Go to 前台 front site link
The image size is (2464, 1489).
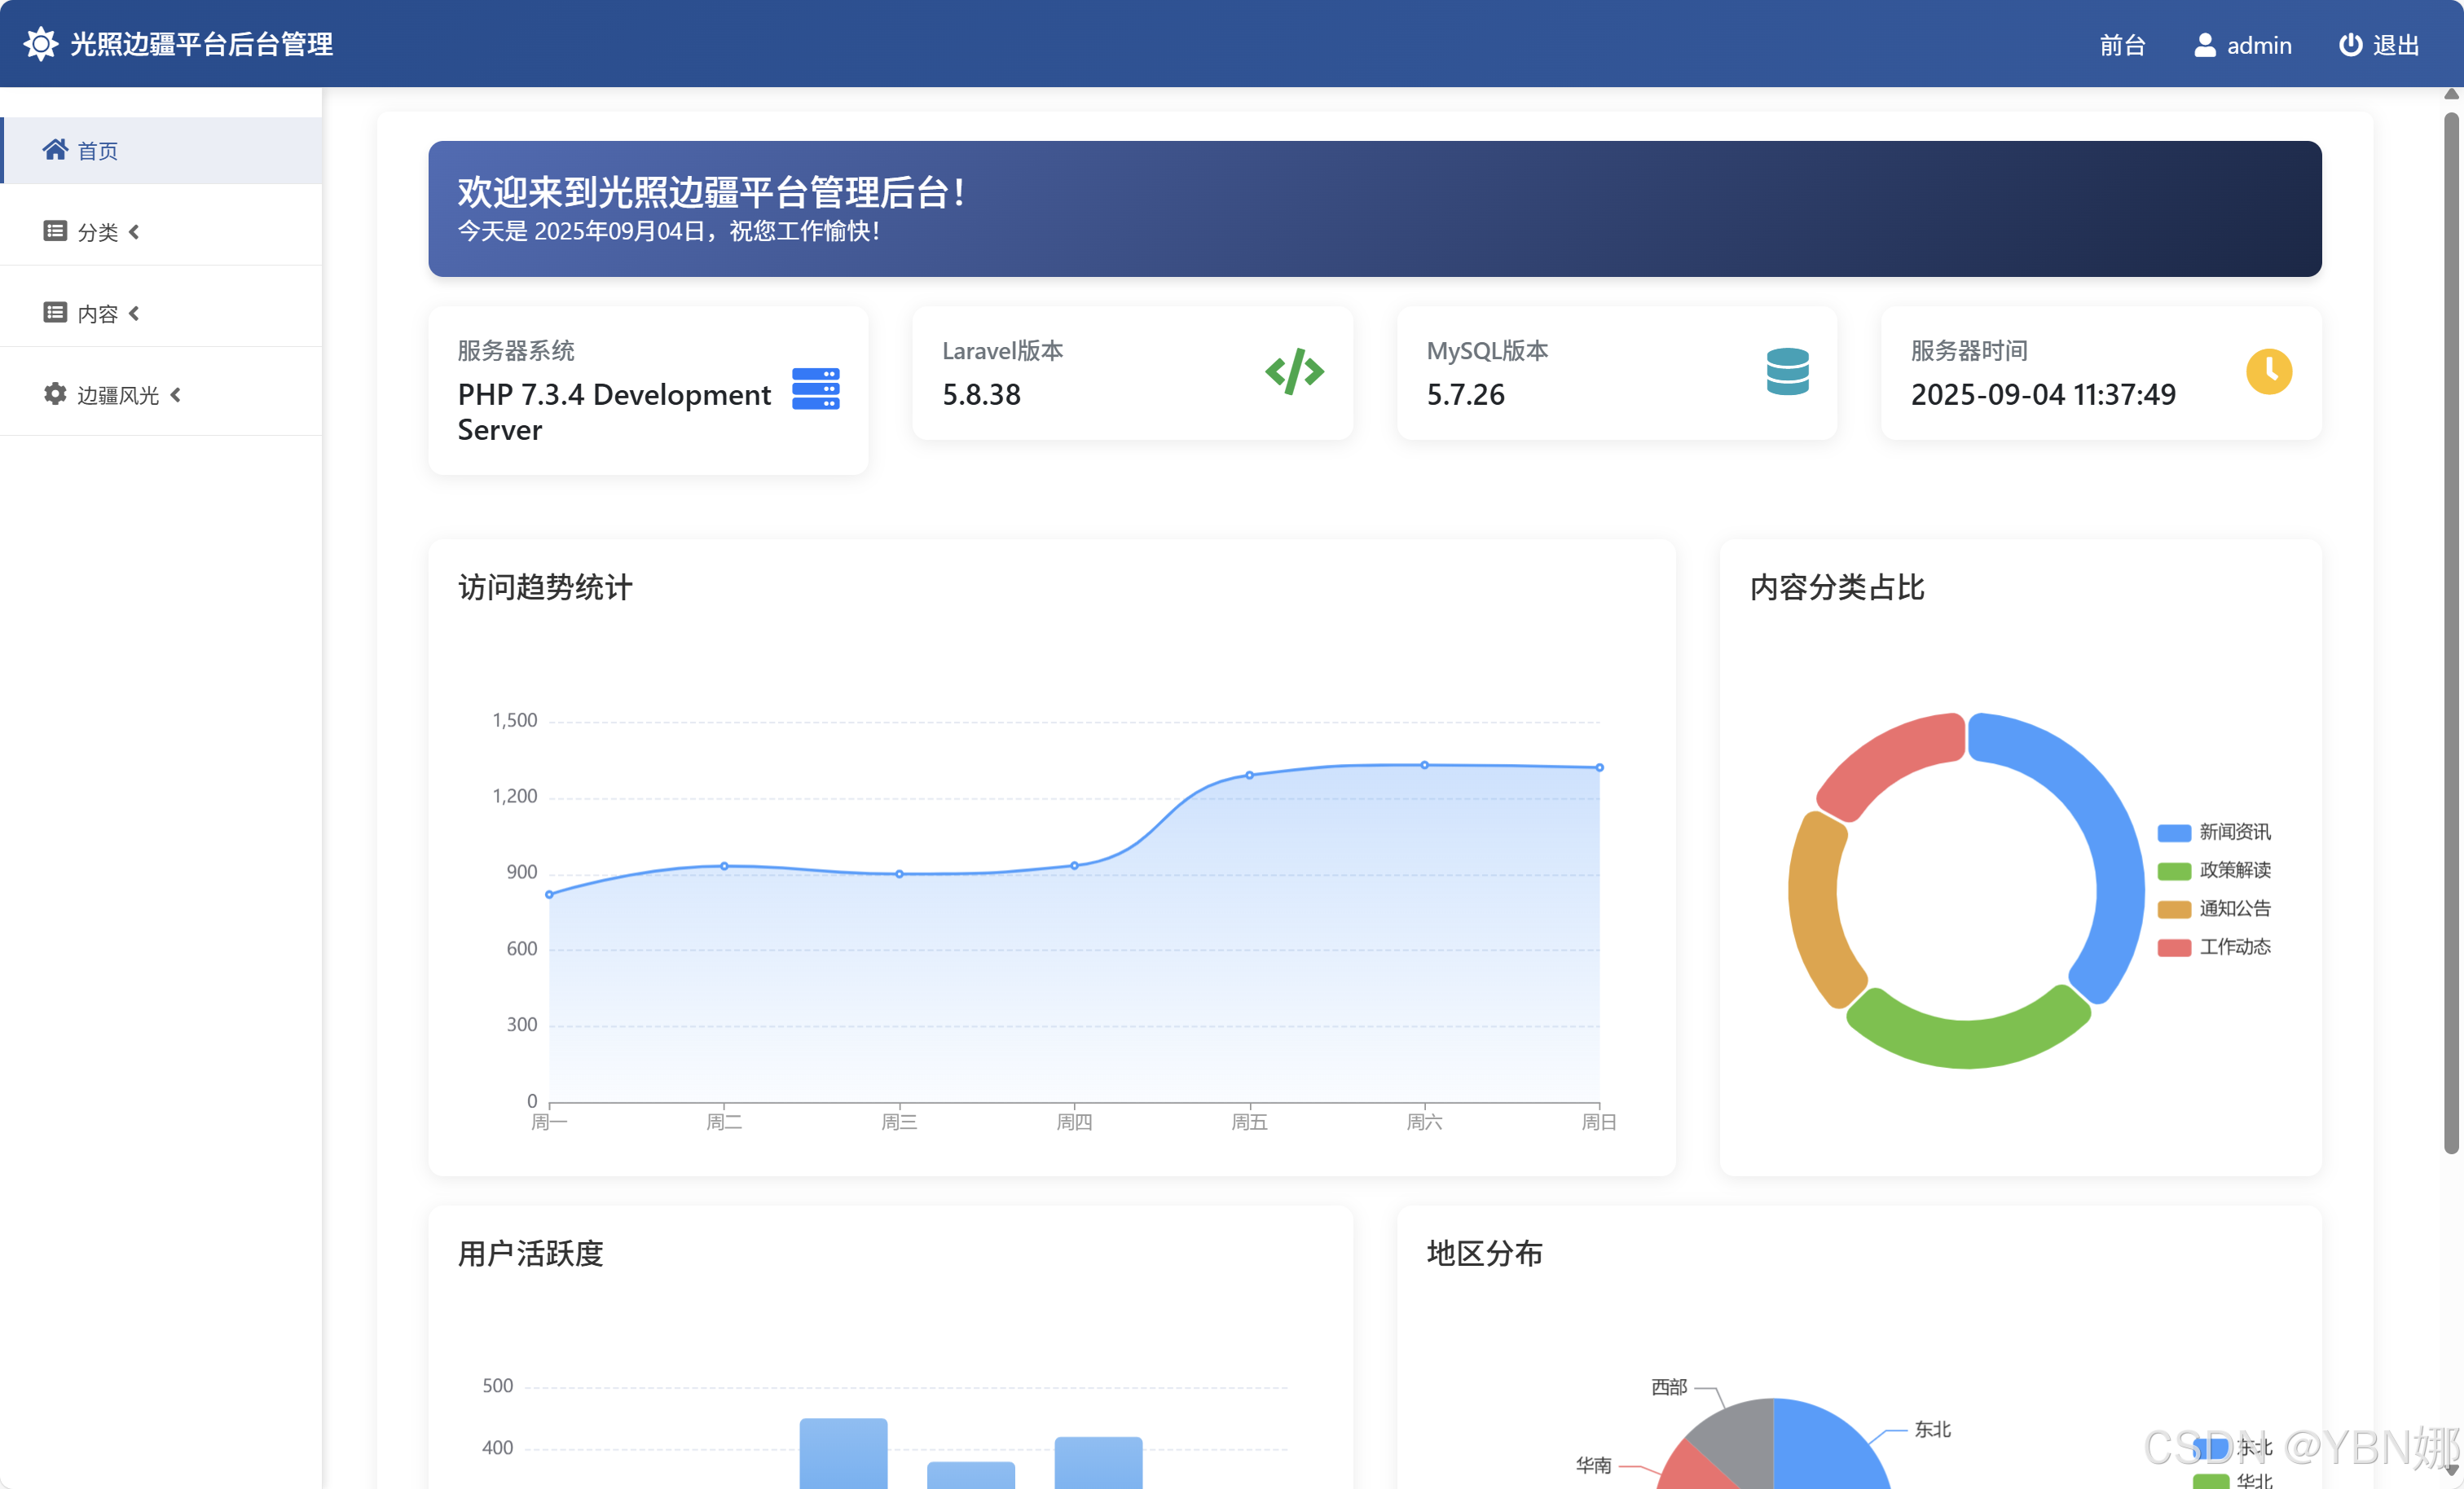[x=2122, y=45]
